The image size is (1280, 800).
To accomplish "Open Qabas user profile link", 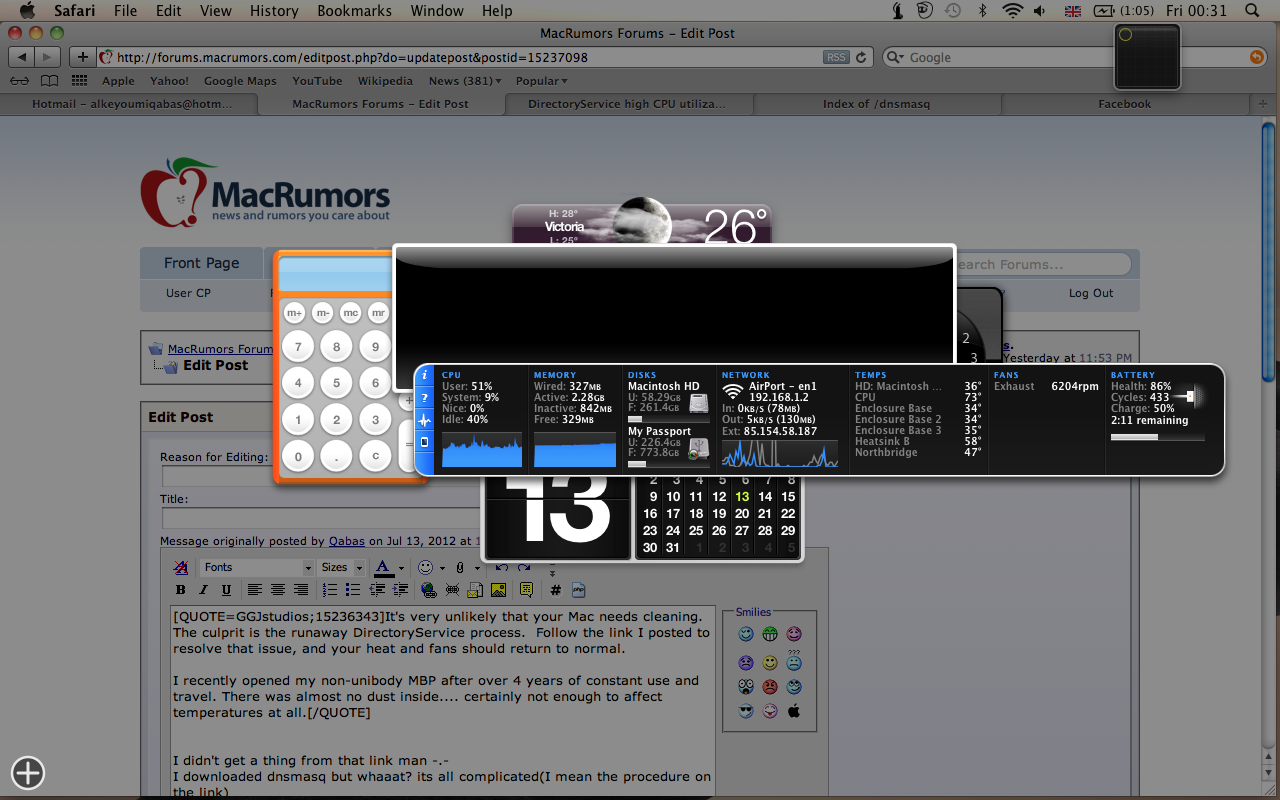I will tap(347, 541).
